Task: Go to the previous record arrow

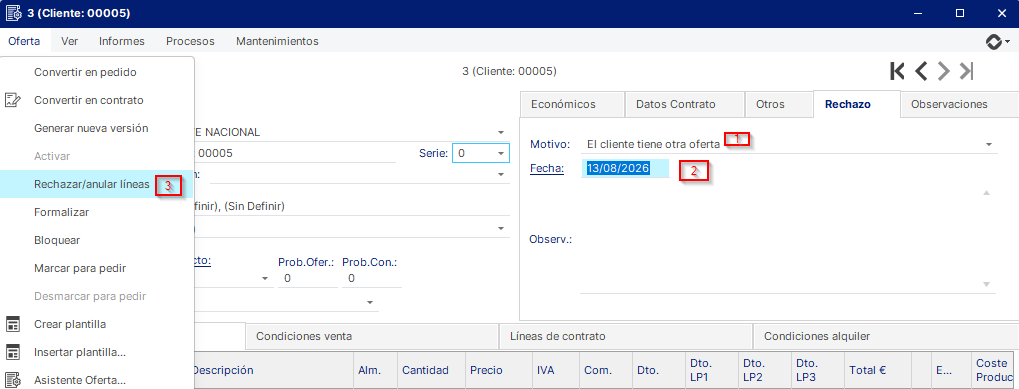Action: tap(921, 71)
